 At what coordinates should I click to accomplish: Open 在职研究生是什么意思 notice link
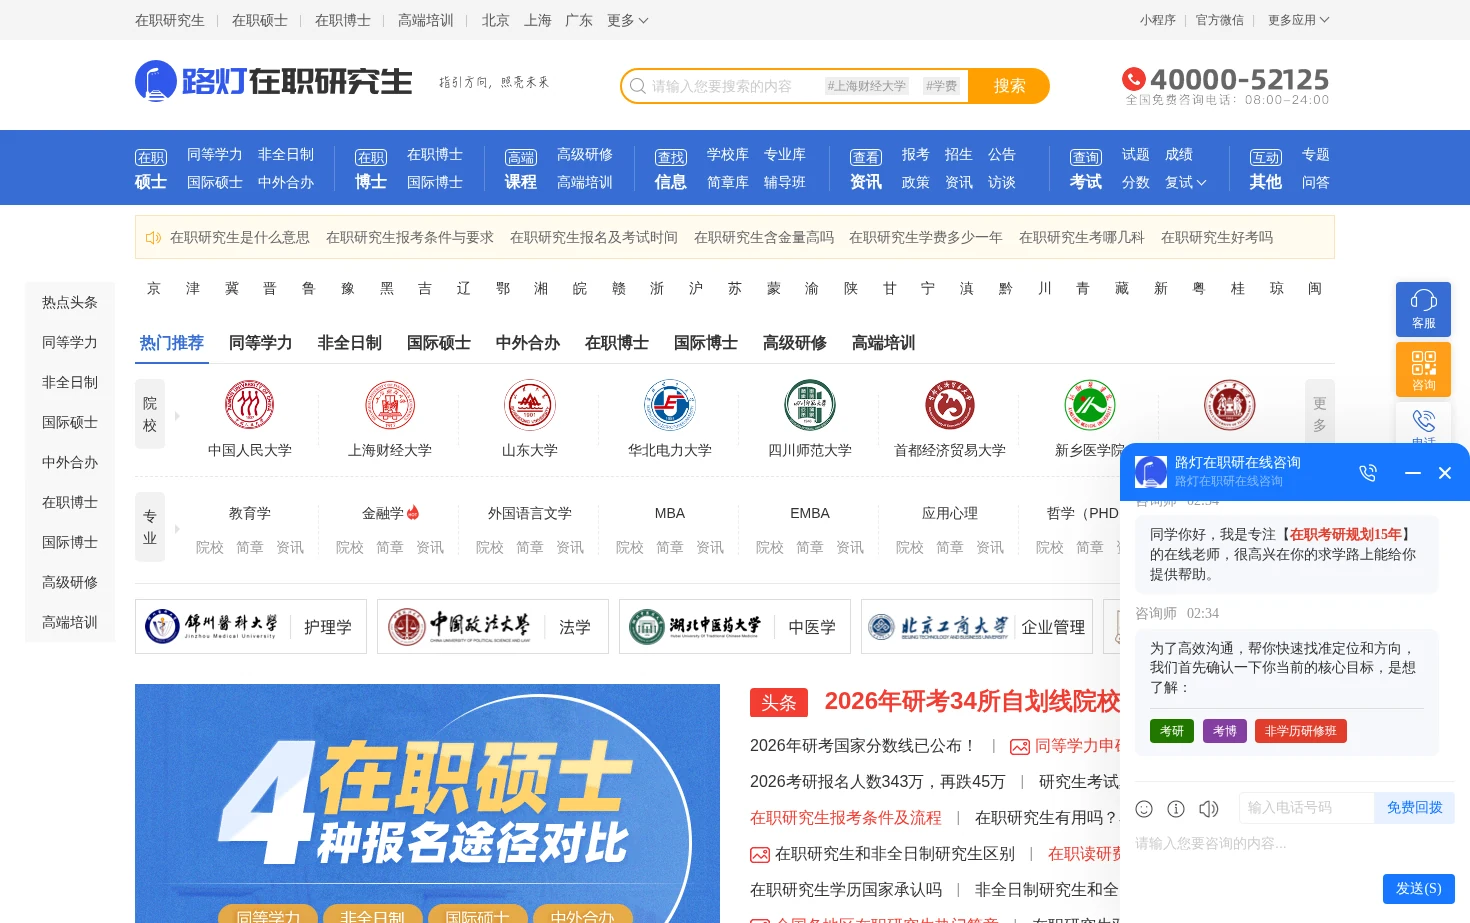point(240,238)
